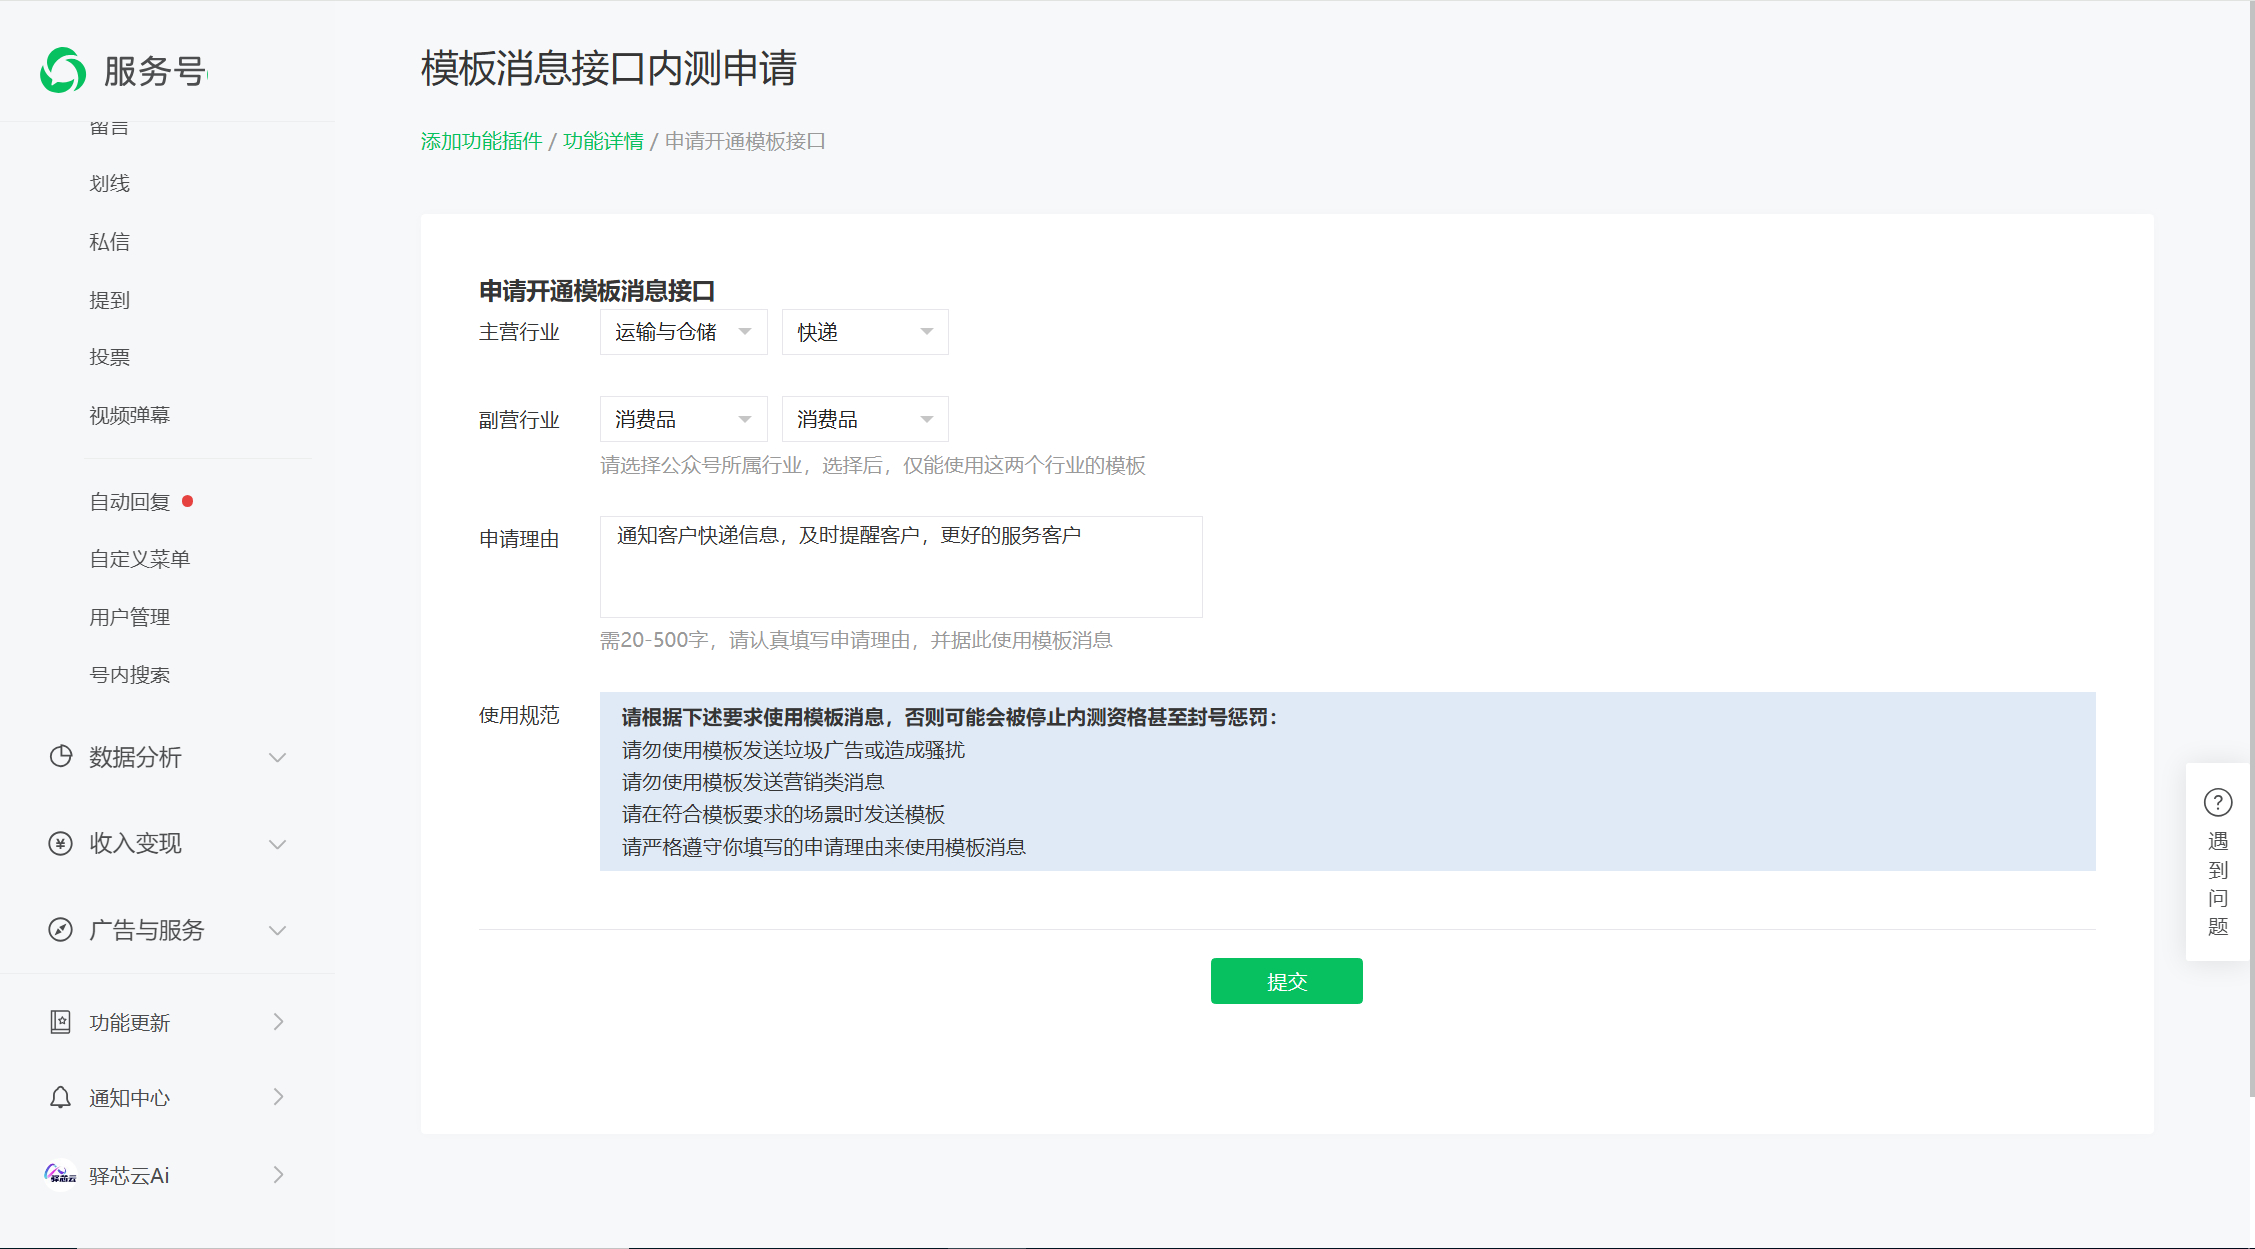This screenshot has height=1249, width=2255.
Task: Click the green 提交 submit button
Action: click(x=1286, y=981)
